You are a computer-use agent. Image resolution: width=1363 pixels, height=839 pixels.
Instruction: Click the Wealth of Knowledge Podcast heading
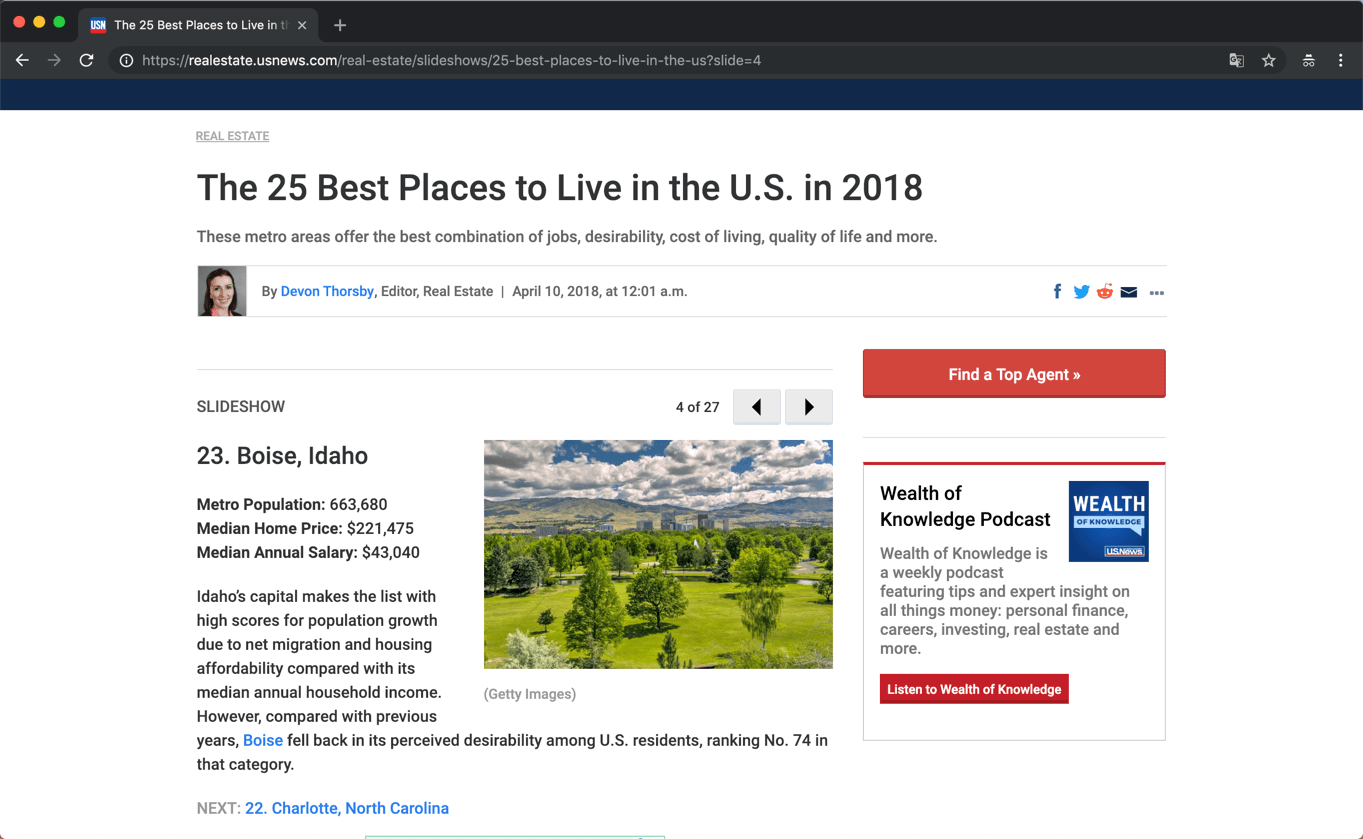[x=965, y=506]
